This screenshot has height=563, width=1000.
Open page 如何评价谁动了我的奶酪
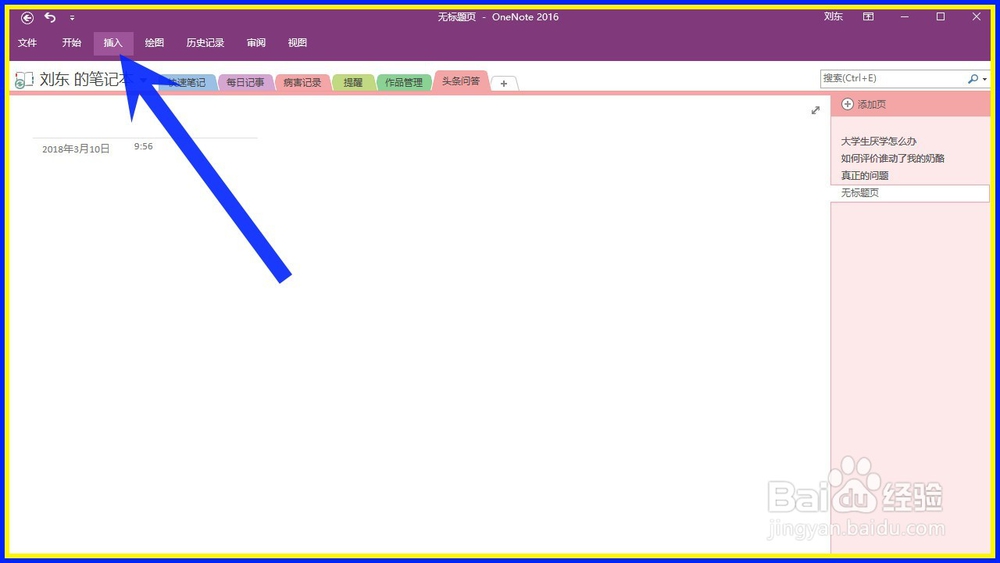pos(893,158)
